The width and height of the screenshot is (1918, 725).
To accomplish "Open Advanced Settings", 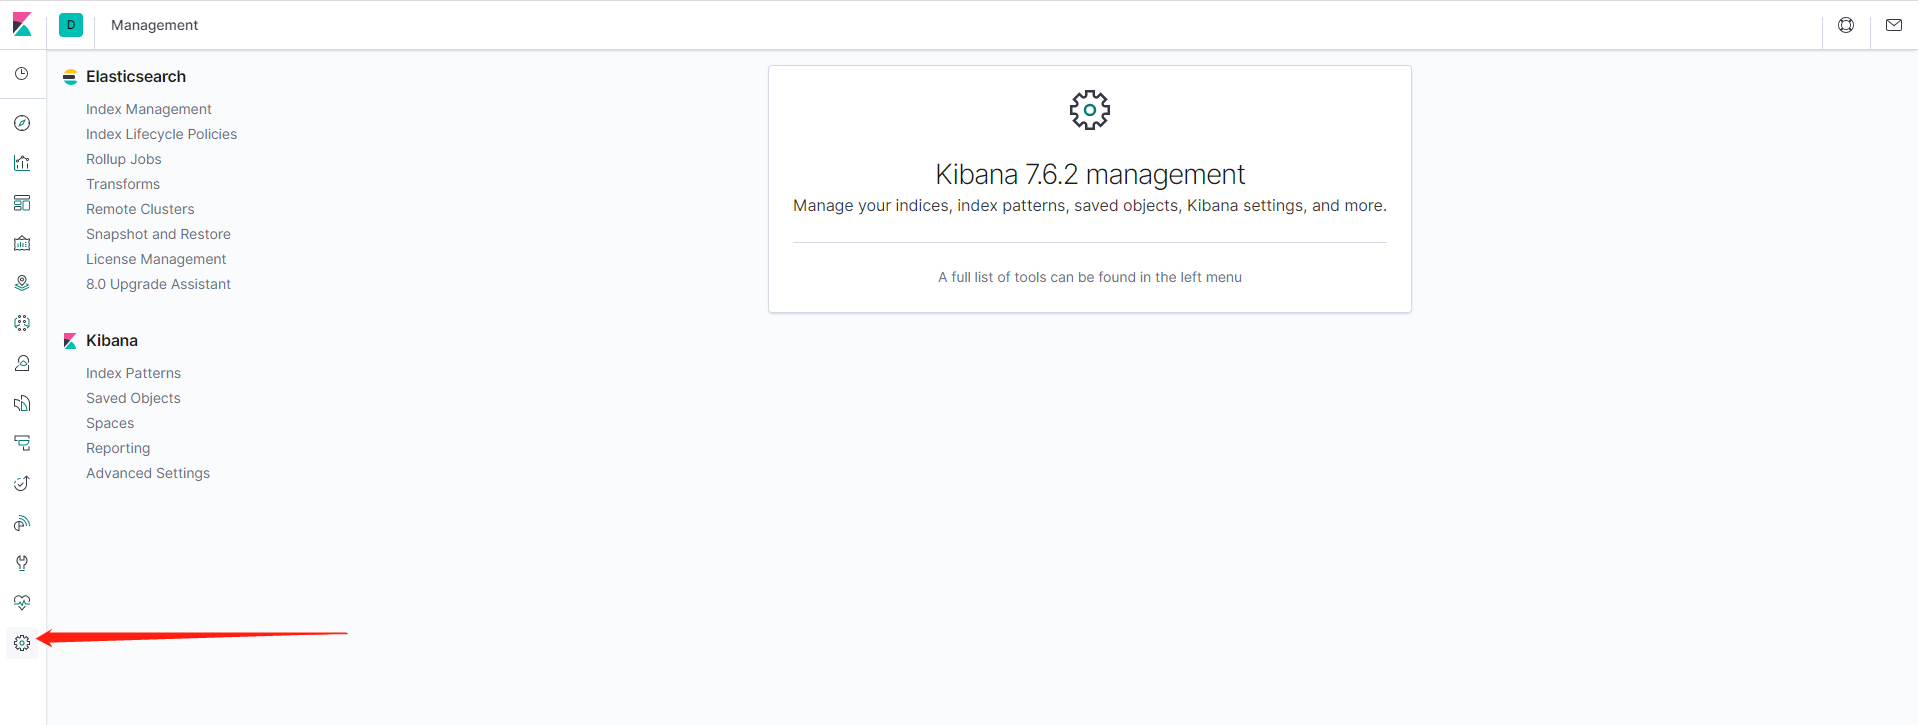I will pos(148,473).
